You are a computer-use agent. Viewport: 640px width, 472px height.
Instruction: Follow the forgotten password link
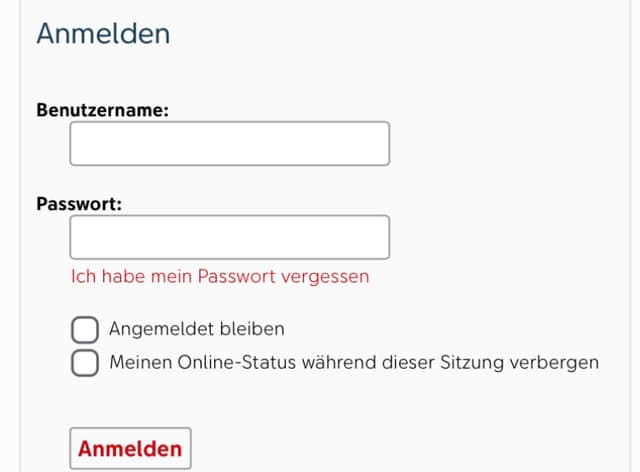tap(220, 276)
